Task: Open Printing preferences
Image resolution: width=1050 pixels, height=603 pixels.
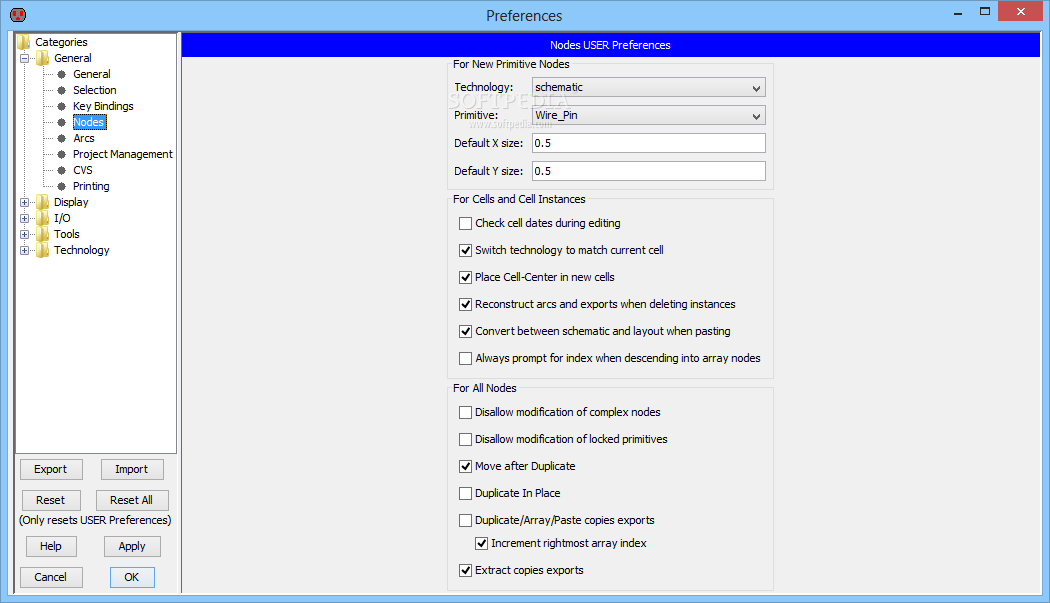Action: [x=91, y=186]
